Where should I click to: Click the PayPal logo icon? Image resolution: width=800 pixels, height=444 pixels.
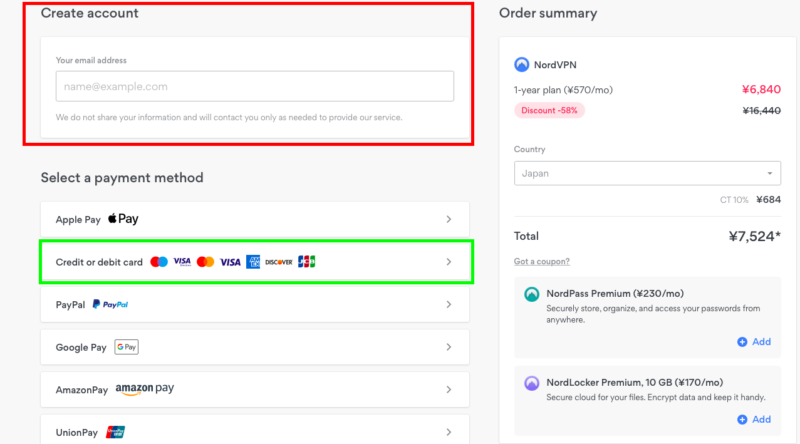pyautogui.click(x=110, y=304)
